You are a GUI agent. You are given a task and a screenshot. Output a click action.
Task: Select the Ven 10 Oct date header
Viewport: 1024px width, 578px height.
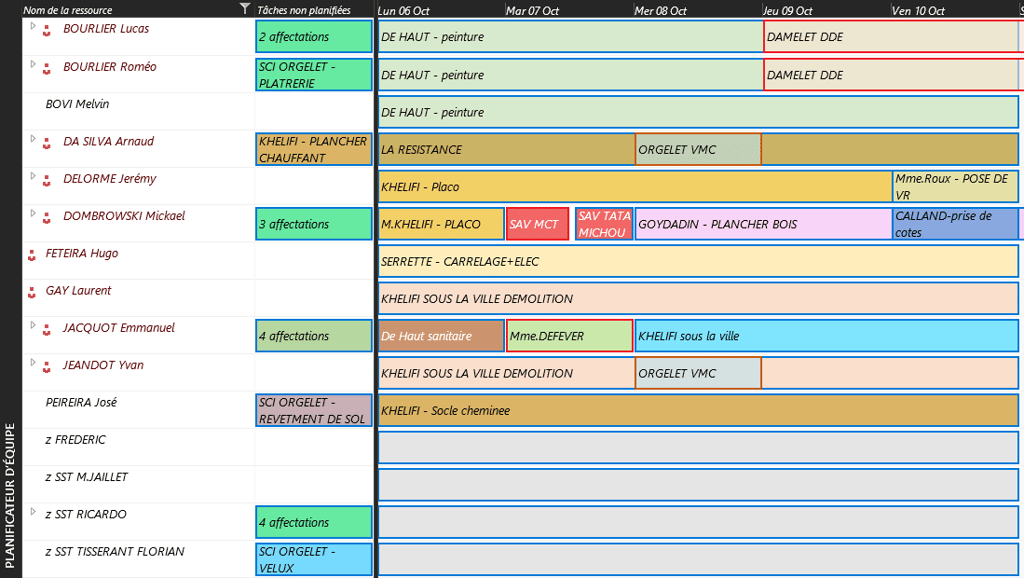pyautogui.click(x=918, y=10)
